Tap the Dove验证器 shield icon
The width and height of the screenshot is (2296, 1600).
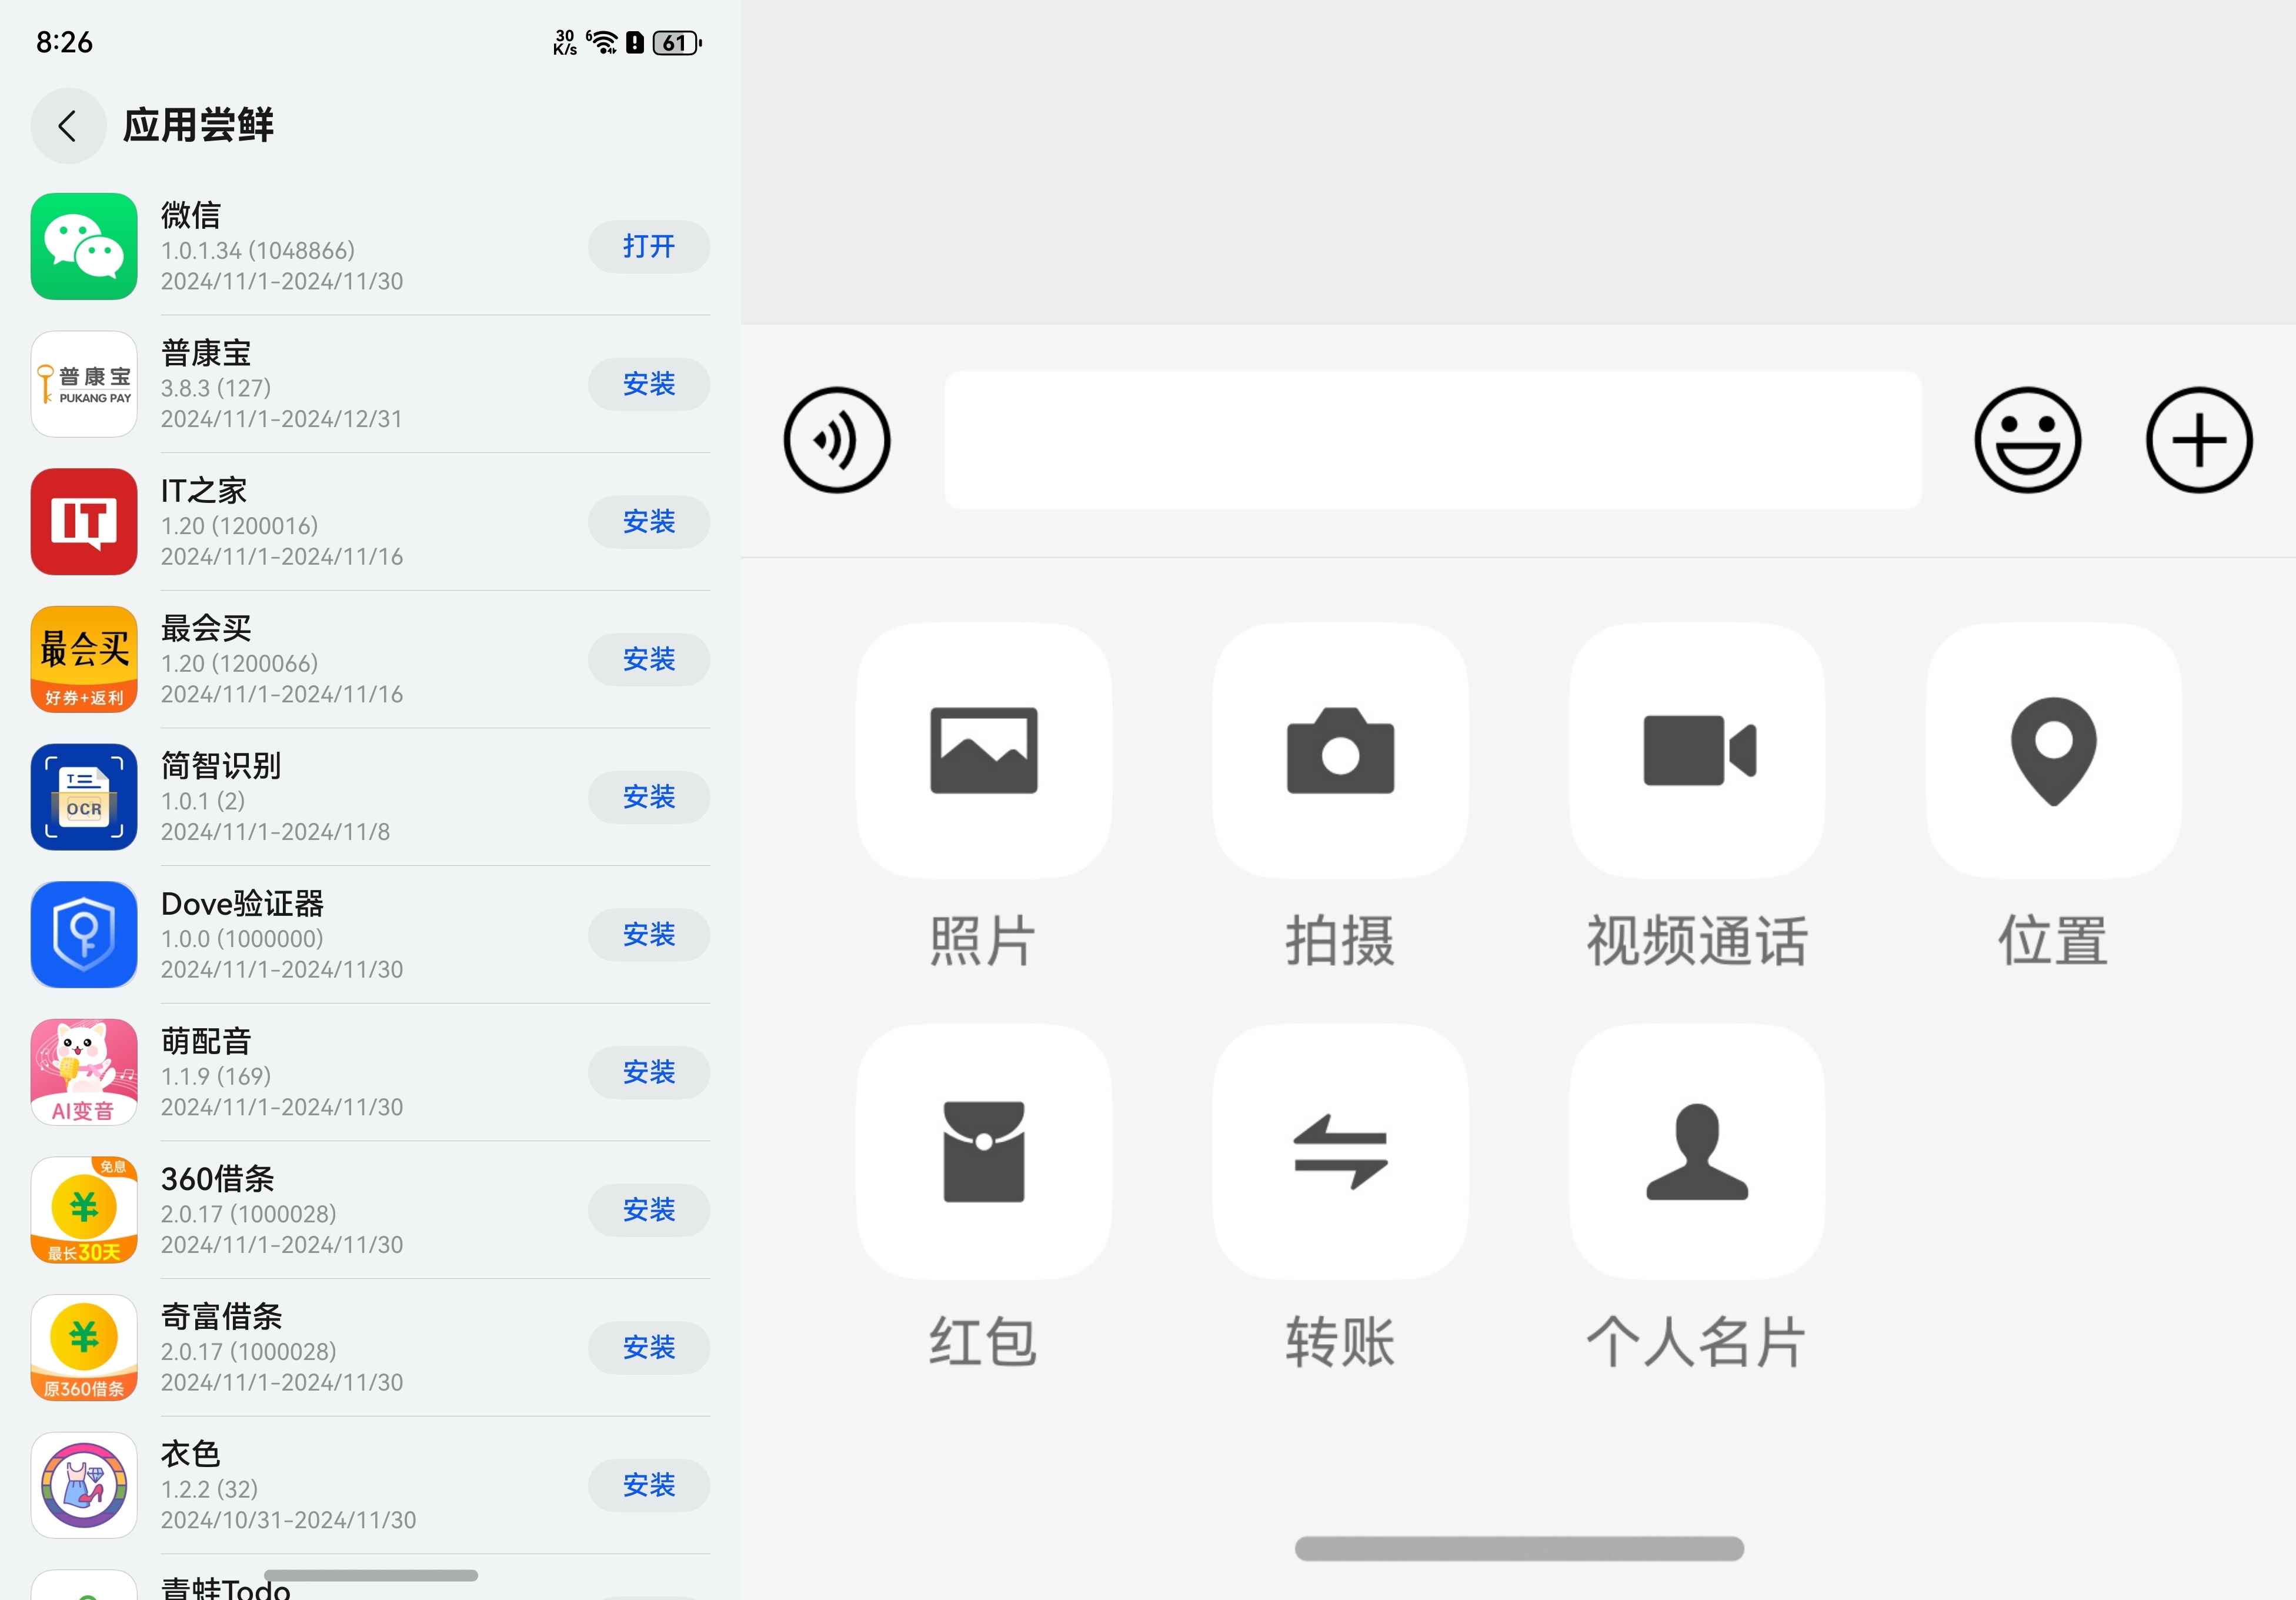coord(84,935)
